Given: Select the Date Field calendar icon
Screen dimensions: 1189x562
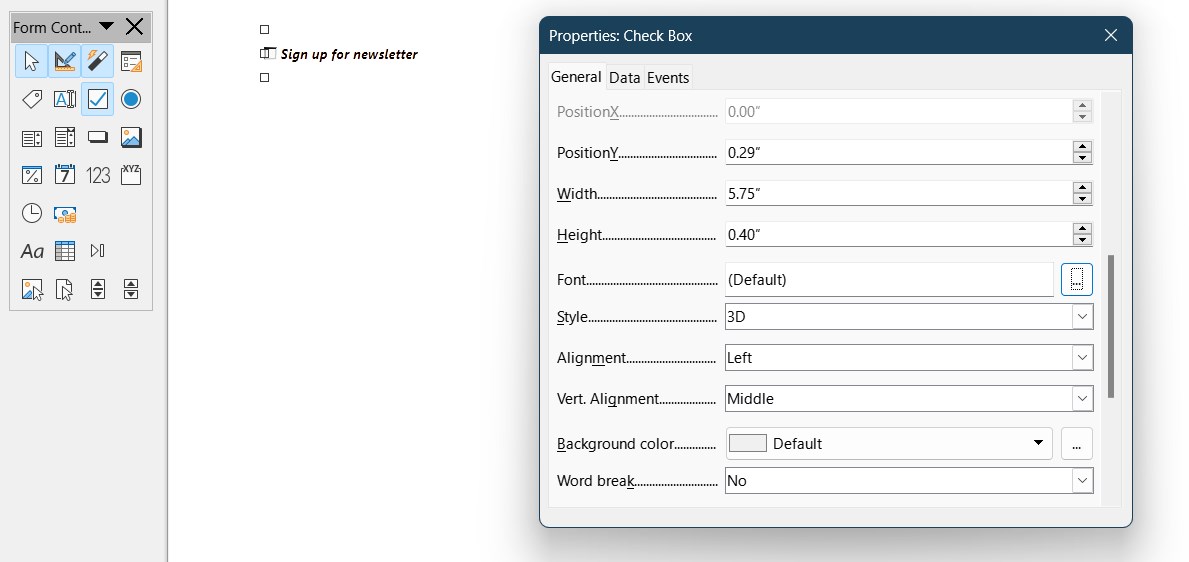Looking at the screenshot, I should coord(64,175).
